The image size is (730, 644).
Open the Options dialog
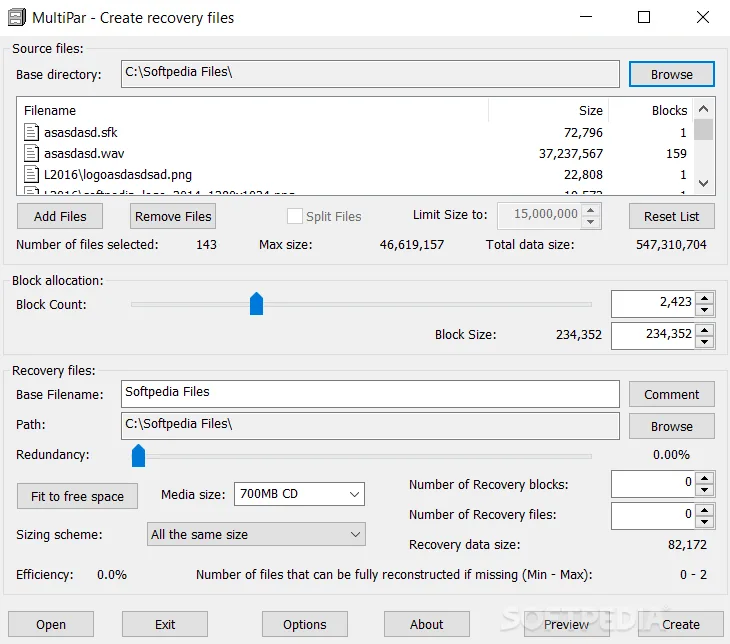(x=304, y=624)
